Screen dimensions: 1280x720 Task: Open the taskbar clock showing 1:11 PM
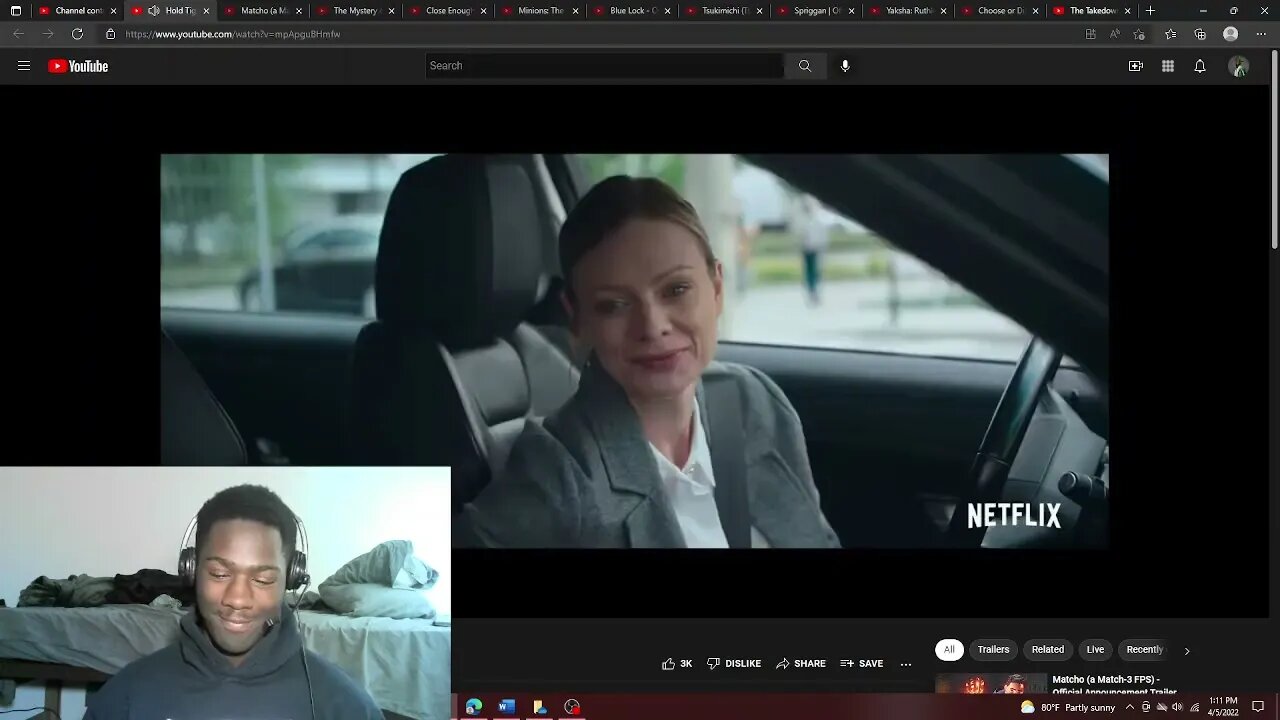tap(1223, 707)
